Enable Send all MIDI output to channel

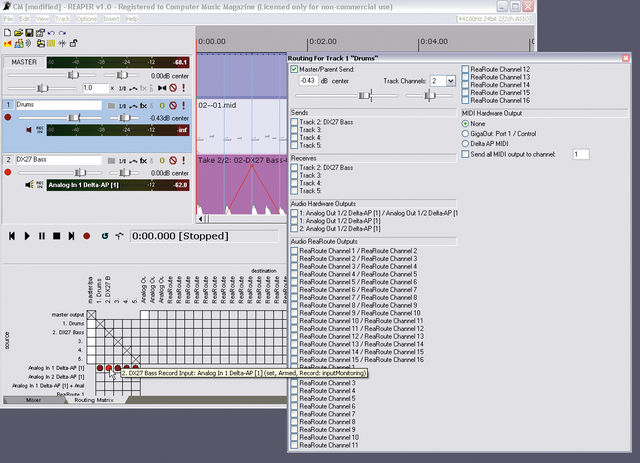[x=465, y=154]
